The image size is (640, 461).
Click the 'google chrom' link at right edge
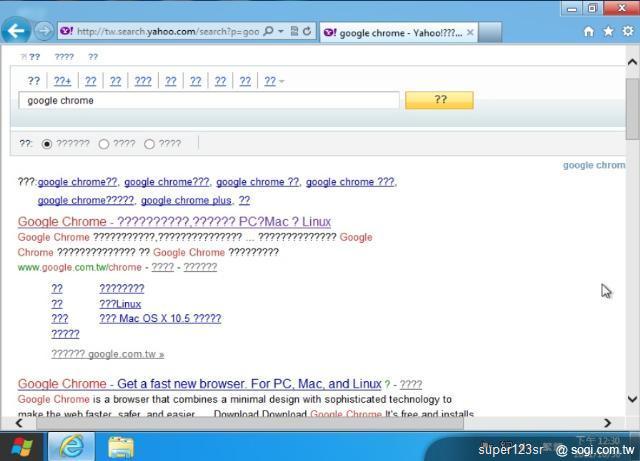[594, 165]
